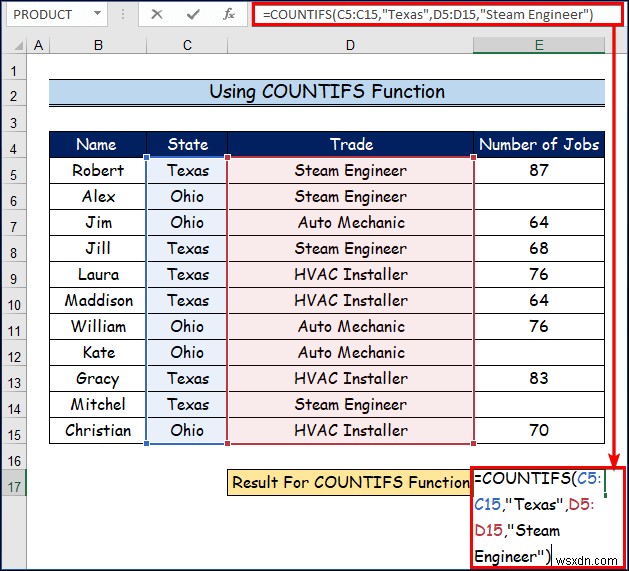Click the Number of Jobs value 70

pos(539,431)
